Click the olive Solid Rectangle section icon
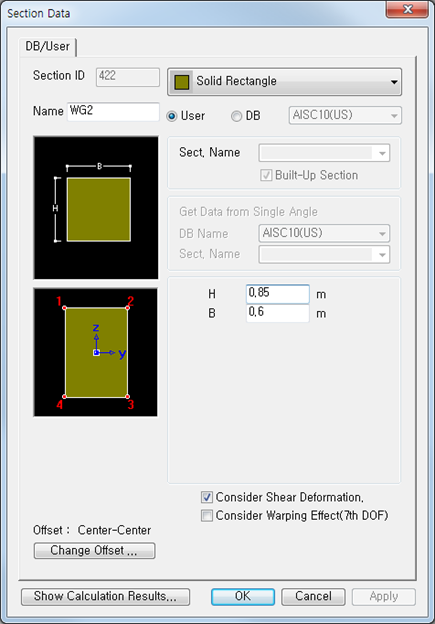 pyautogui.click(x=181, y=82)
